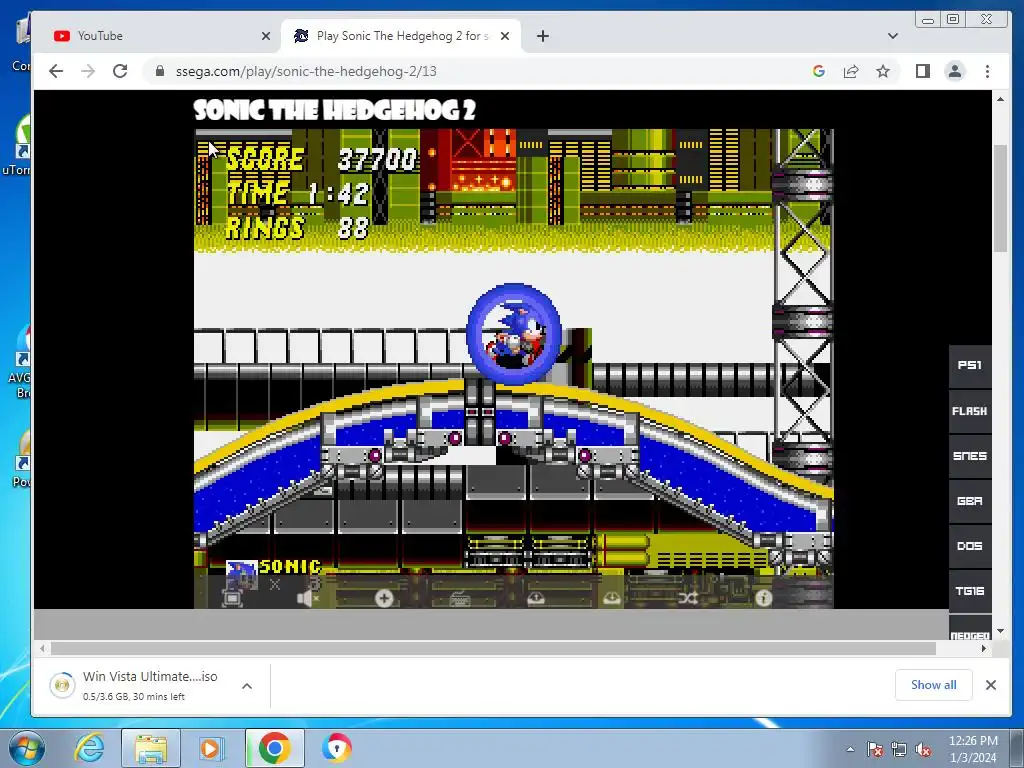The image size is (1024, 768).
Task: Click the plus gamepad icon in emulator bar
Action: point(384,598)
